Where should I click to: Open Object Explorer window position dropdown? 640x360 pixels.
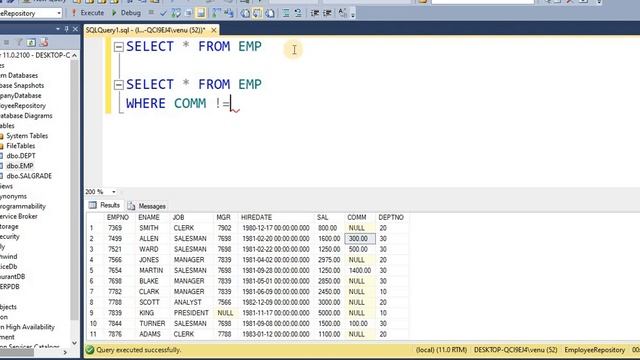[58, 29]
